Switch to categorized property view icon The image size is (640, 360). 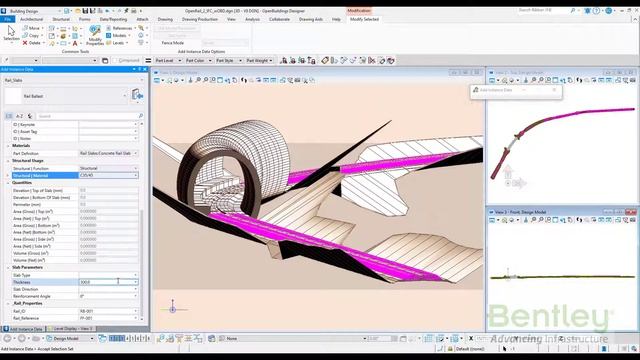pyautogui.click(x=9, y=116)
